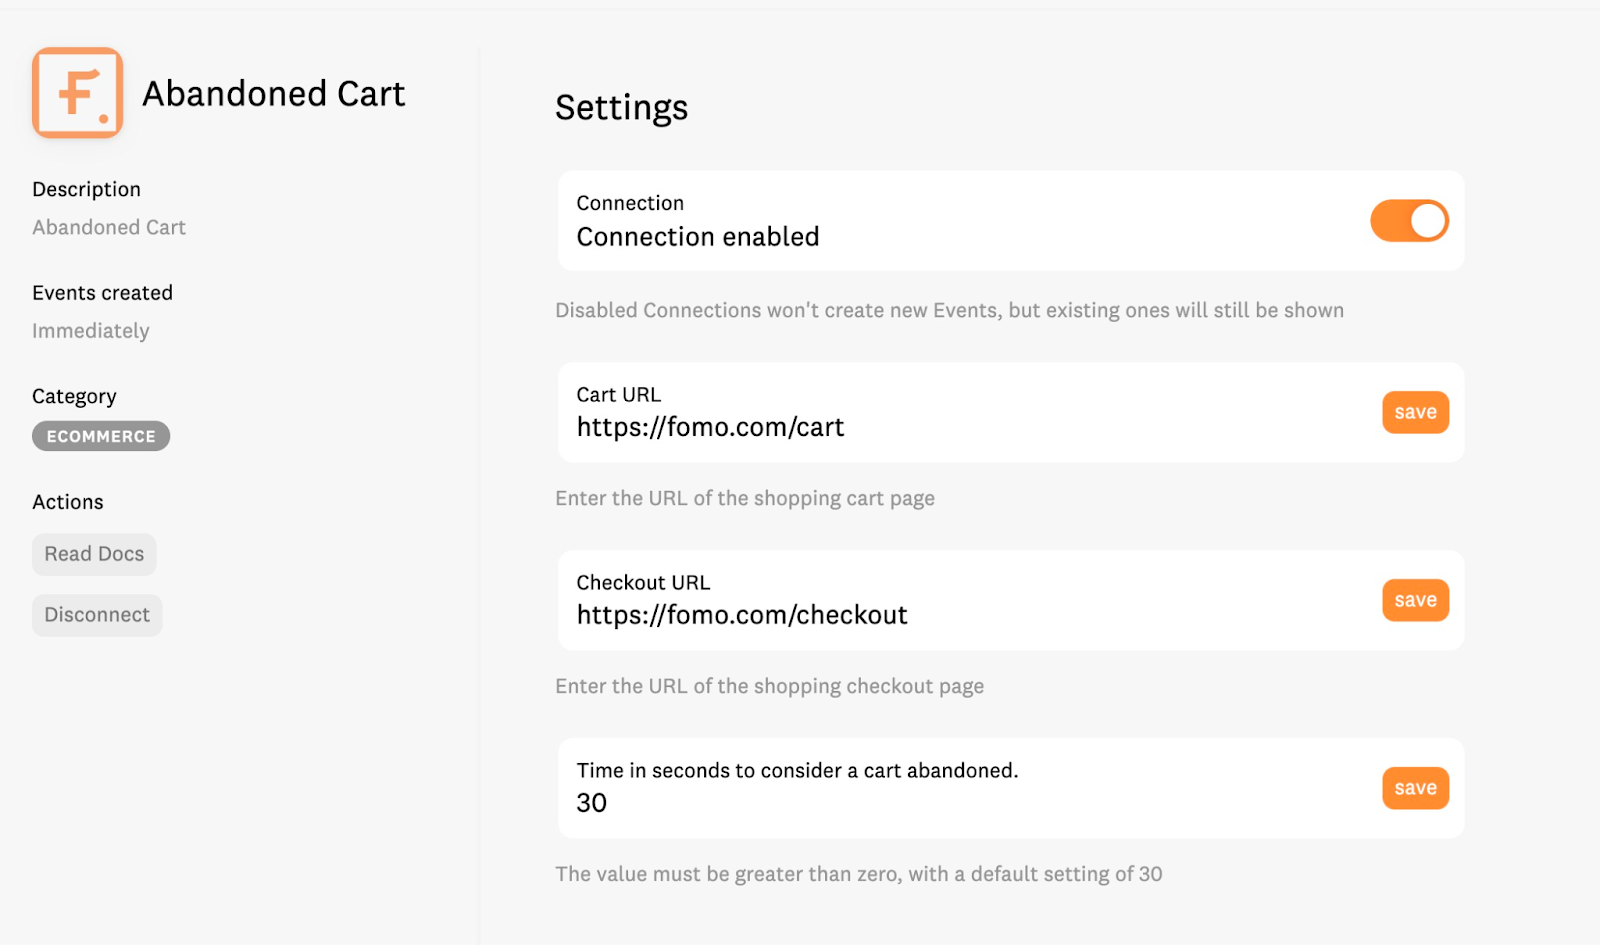The height and width of the screenshot is (945, 1600).
Task: Select the https://fomo.com/checkout URL text
Action: pyautogui.click(x=741, y=614)
